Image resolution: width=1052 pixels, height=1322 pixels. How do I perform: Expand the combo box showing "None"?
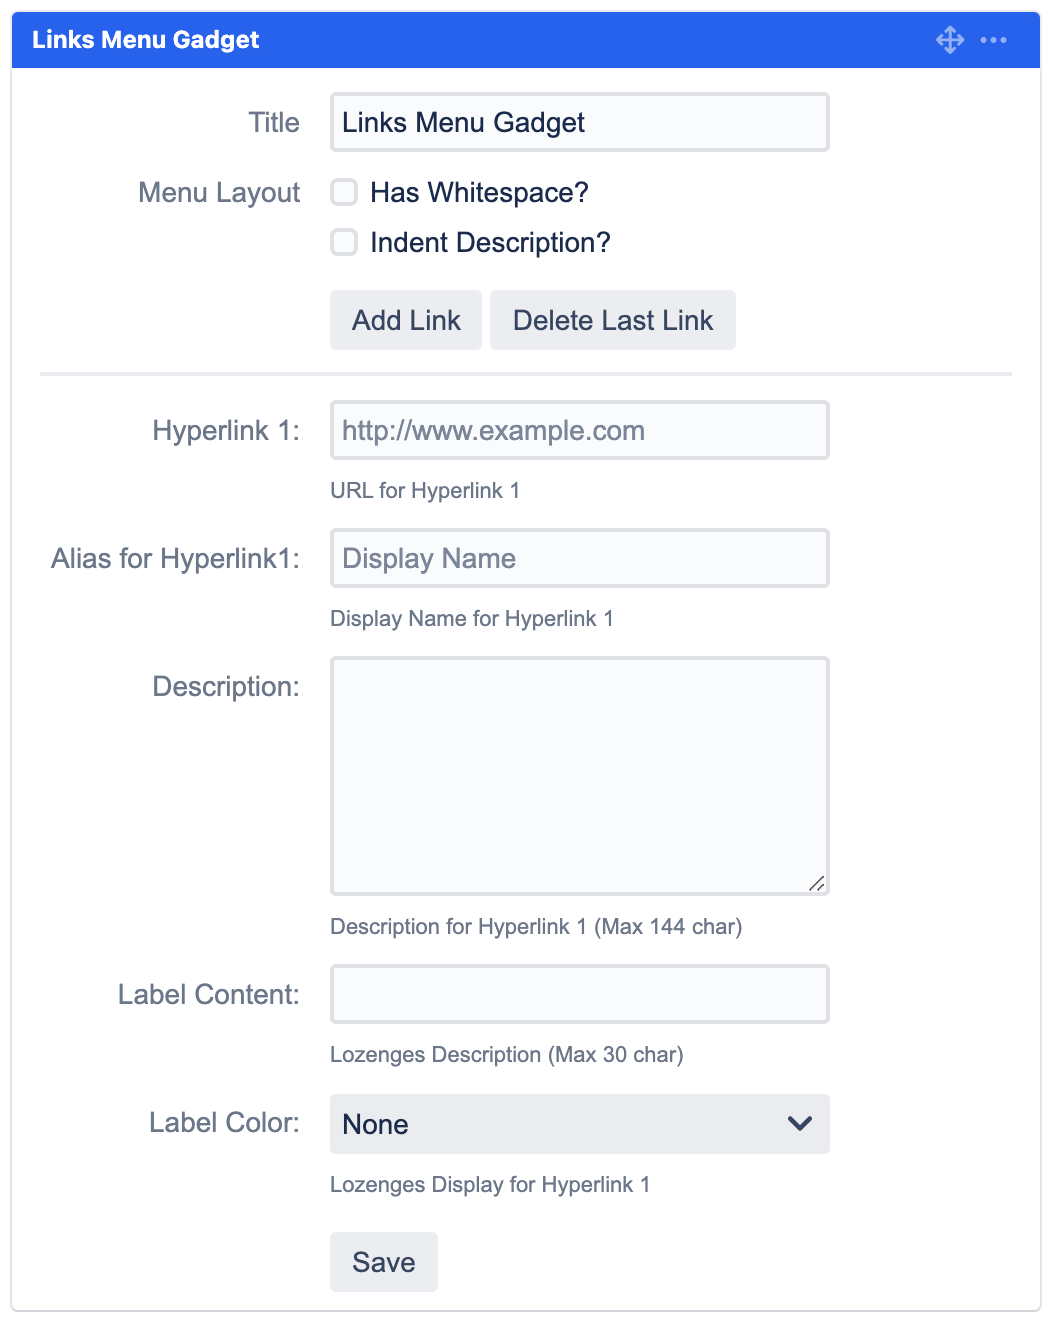pos(579,1124)
